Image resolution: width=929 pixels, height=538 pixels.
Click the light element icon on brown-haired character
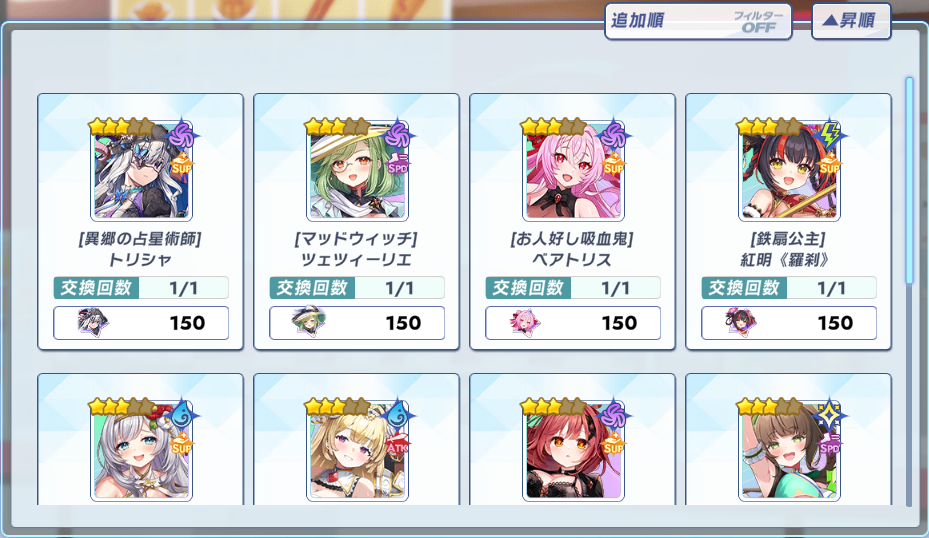click(x=829, y=415)
